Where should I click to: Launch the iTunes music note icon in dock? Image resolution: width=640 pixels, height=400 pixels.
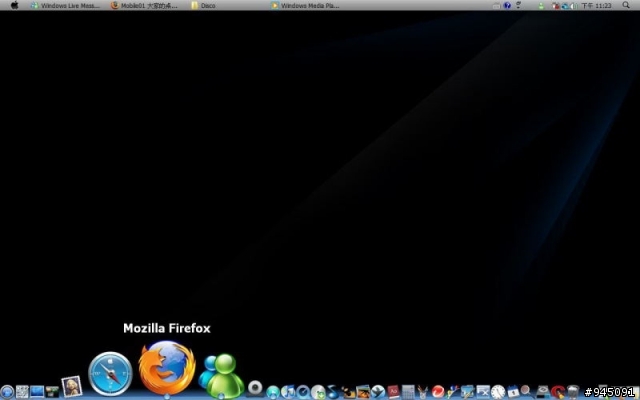coord(288,392)
